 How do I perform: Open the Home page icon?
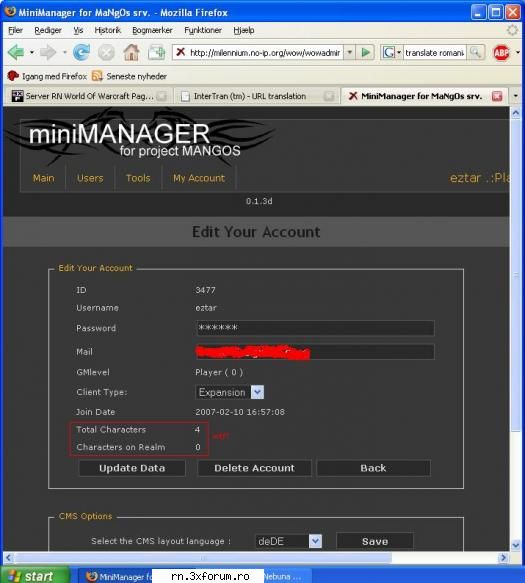click(131, 52)
